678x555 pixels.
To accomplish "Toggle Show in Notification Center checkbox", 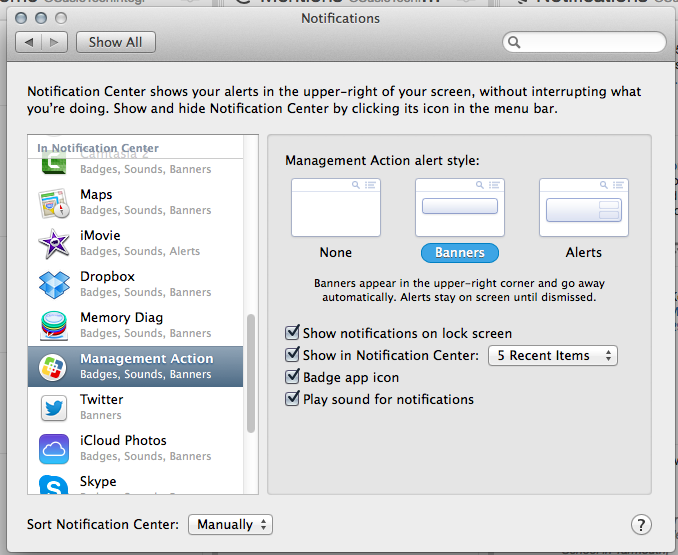I will pos(292,355).
